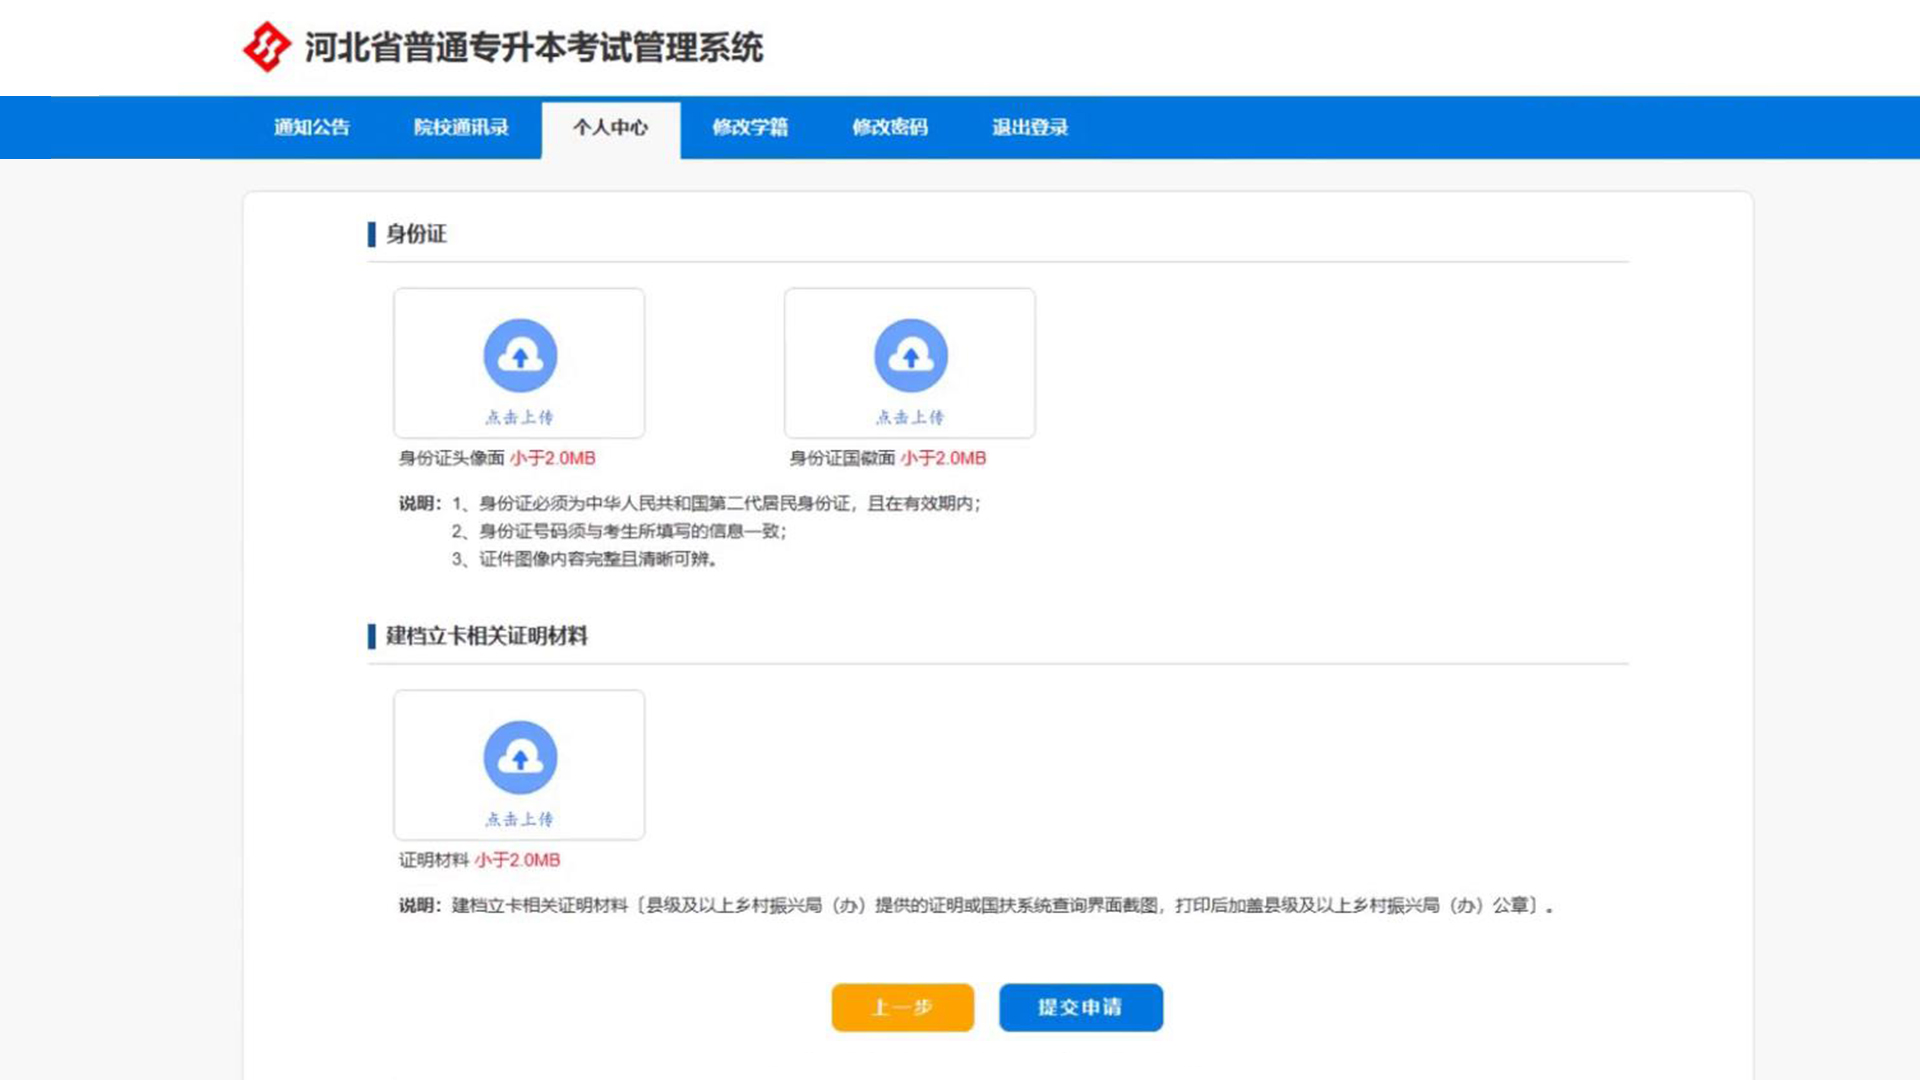Click cloud upload icon for 身份证国徽面
Viewport: 1920px width, 1080px height.
click(x=910, y=356)
